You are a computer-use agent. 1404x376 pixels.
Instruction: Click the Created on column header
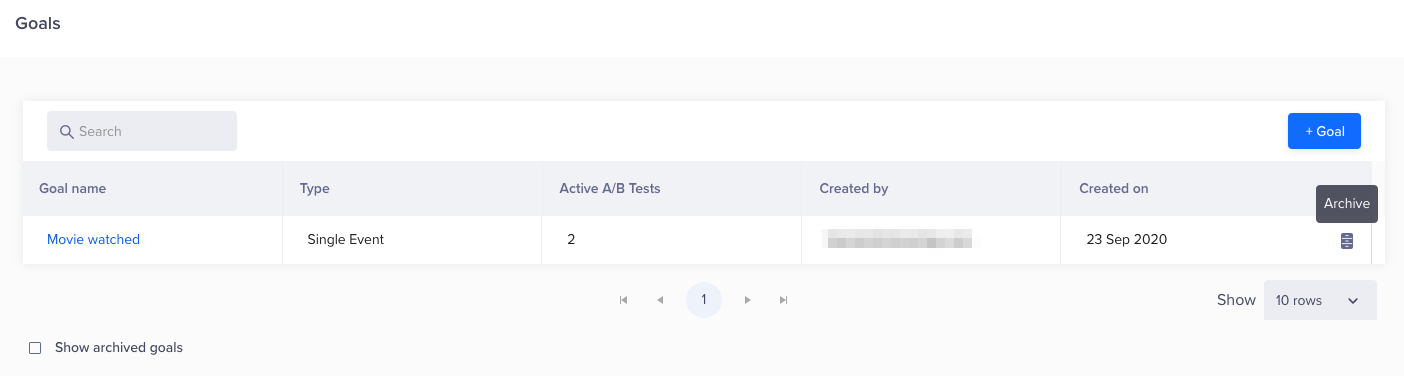click(1113, 188)
